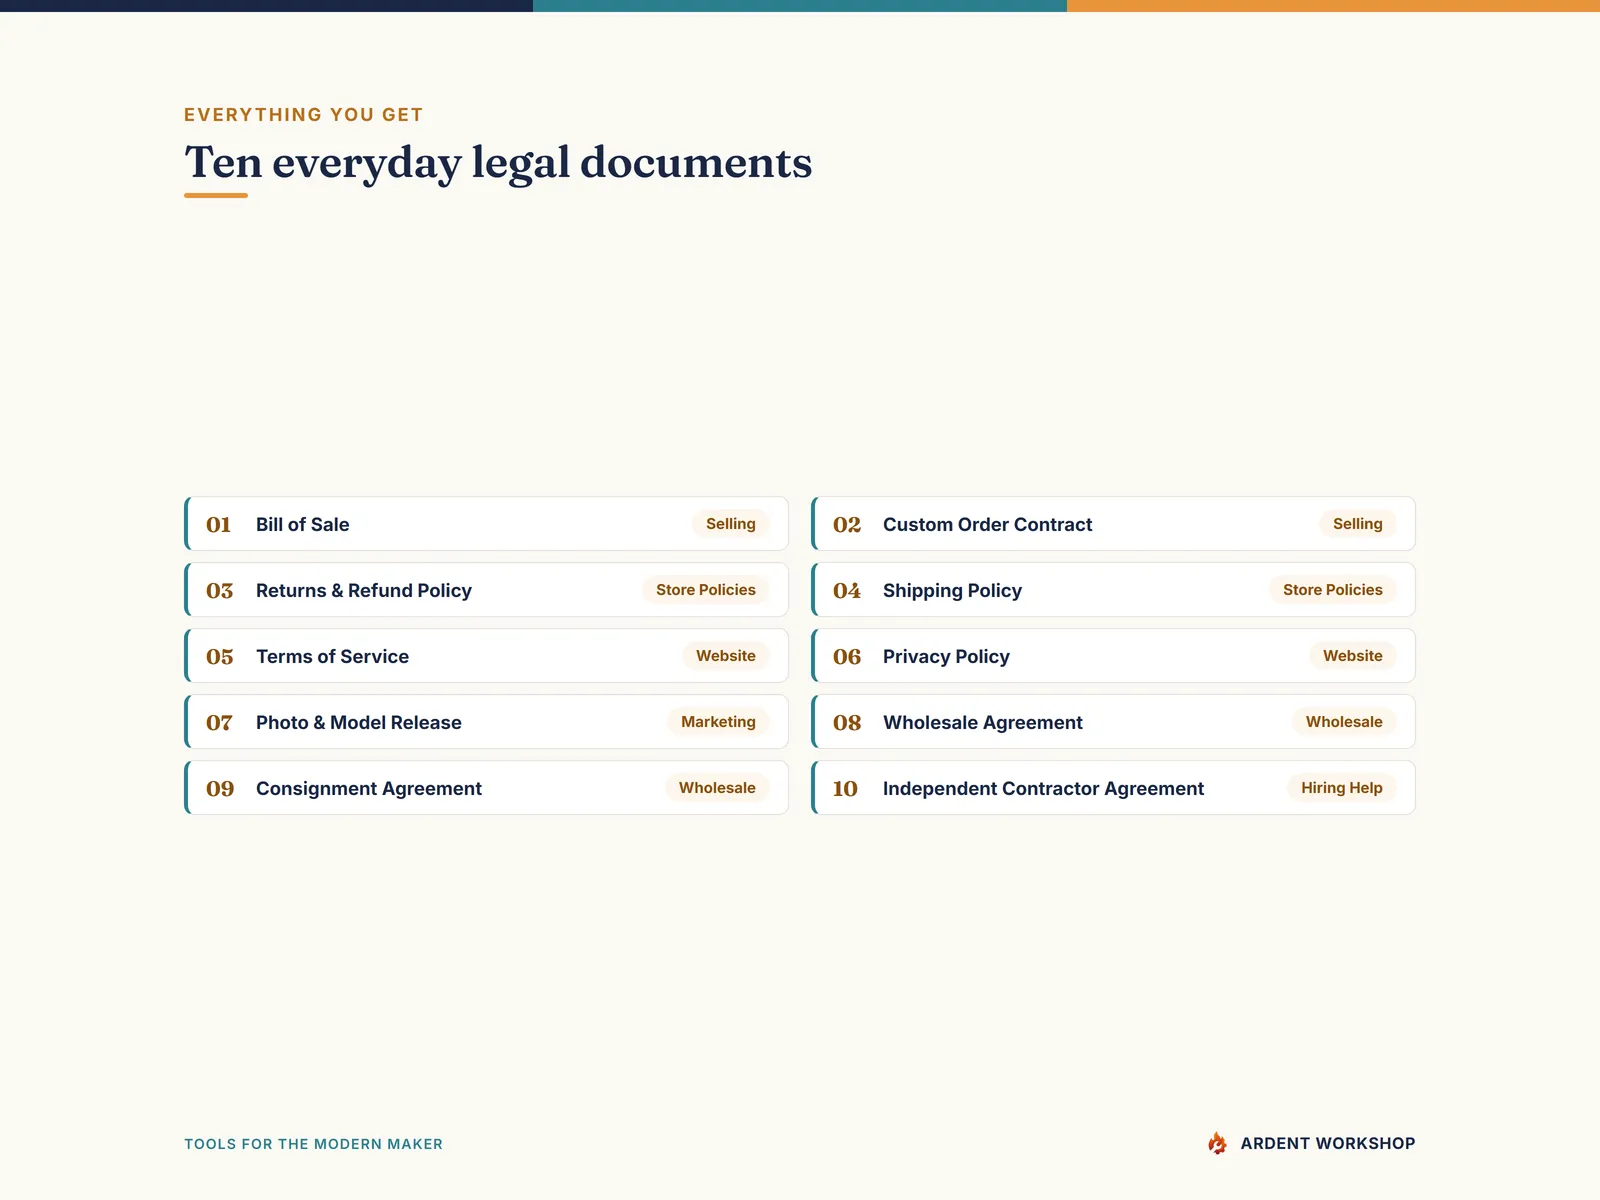Click the number 02 label

[x=847, y=525]
